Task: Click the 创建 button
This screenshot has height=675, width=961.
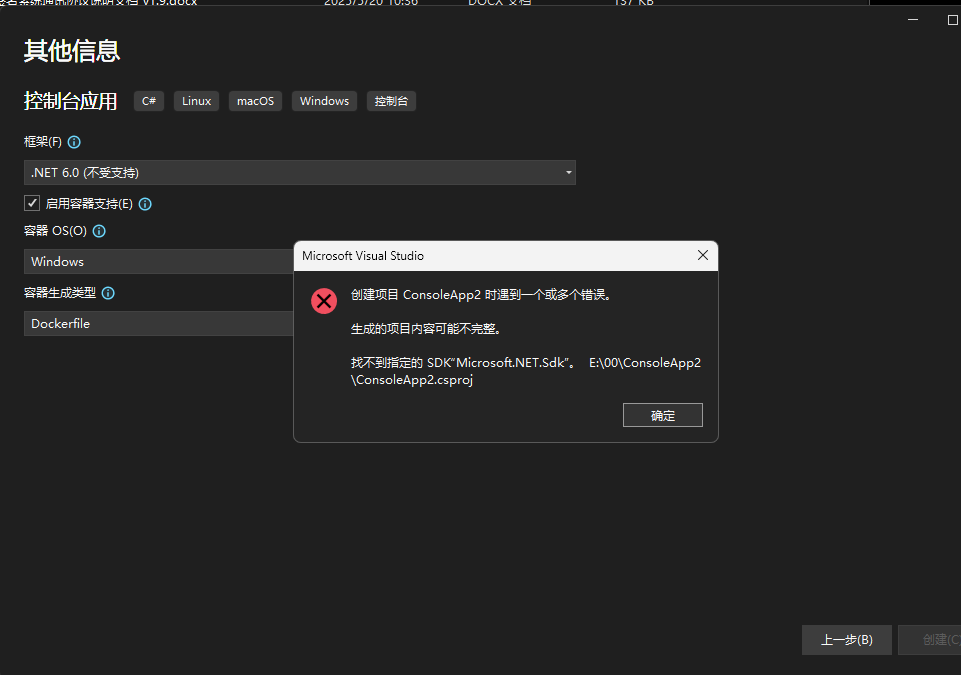Action: [x=932, y=640]
